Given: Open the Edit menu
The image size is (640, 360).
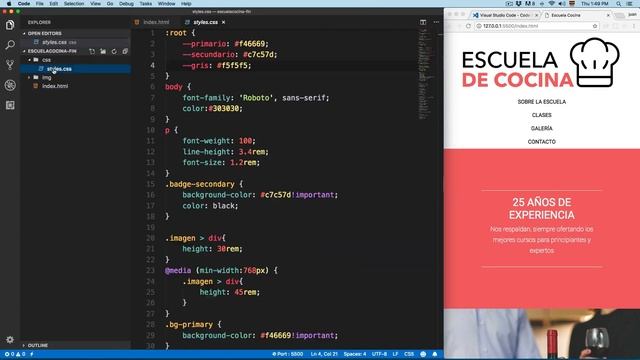Looking at the screenshot, I should tap(53, 4).
